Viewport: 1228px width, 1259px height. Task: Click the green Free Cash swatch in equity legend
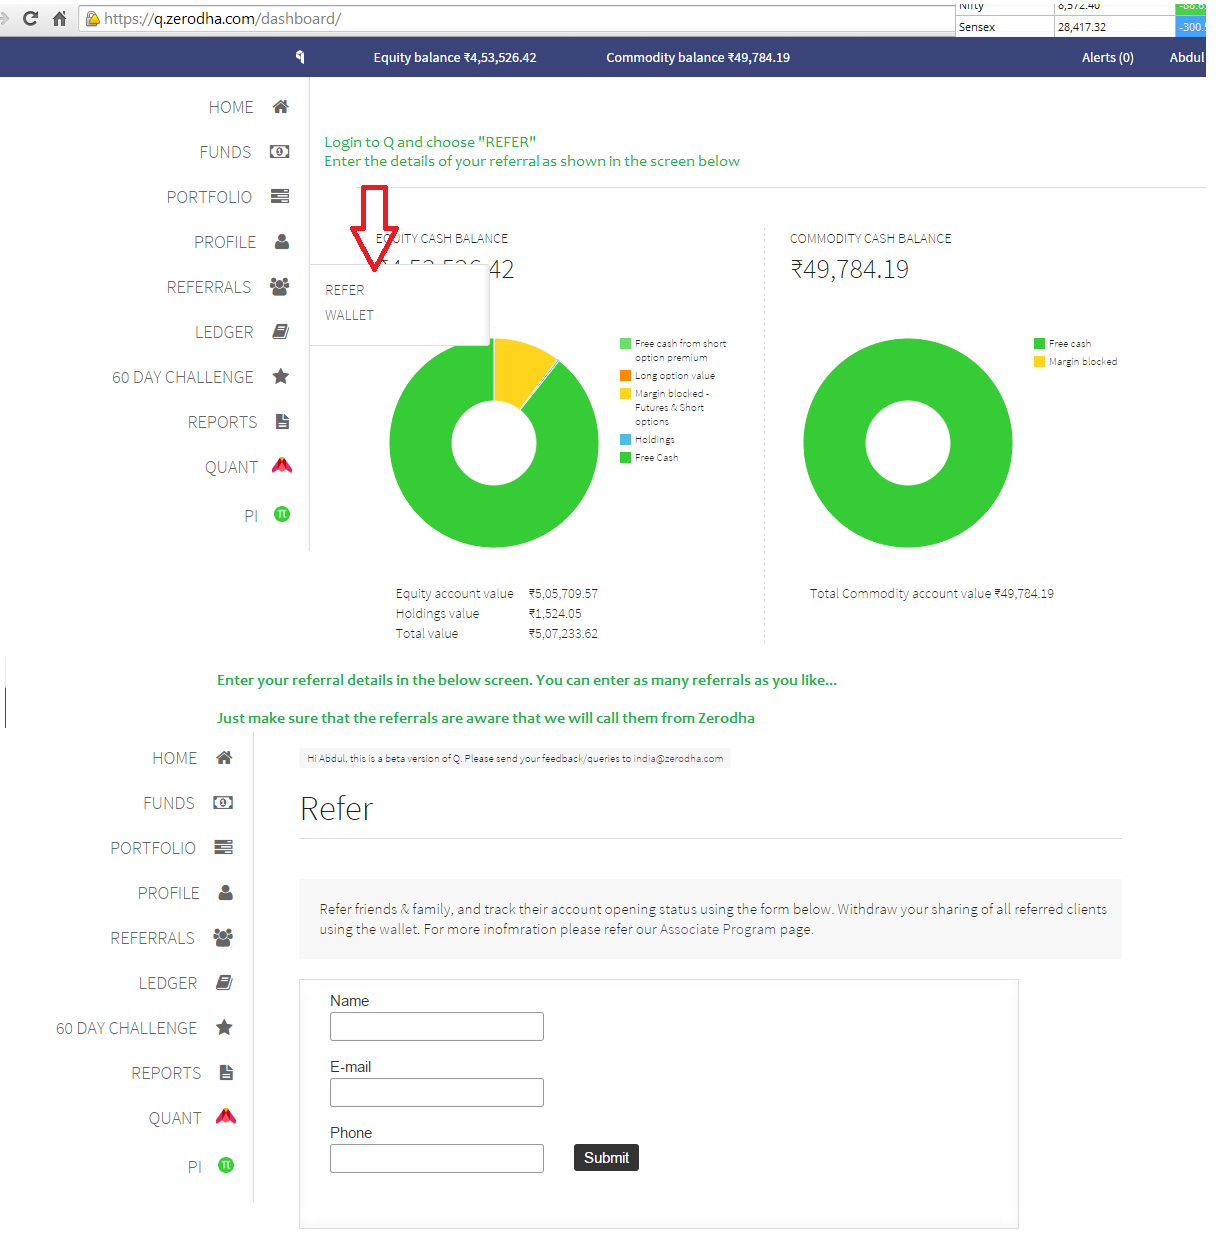click(625, 457)
